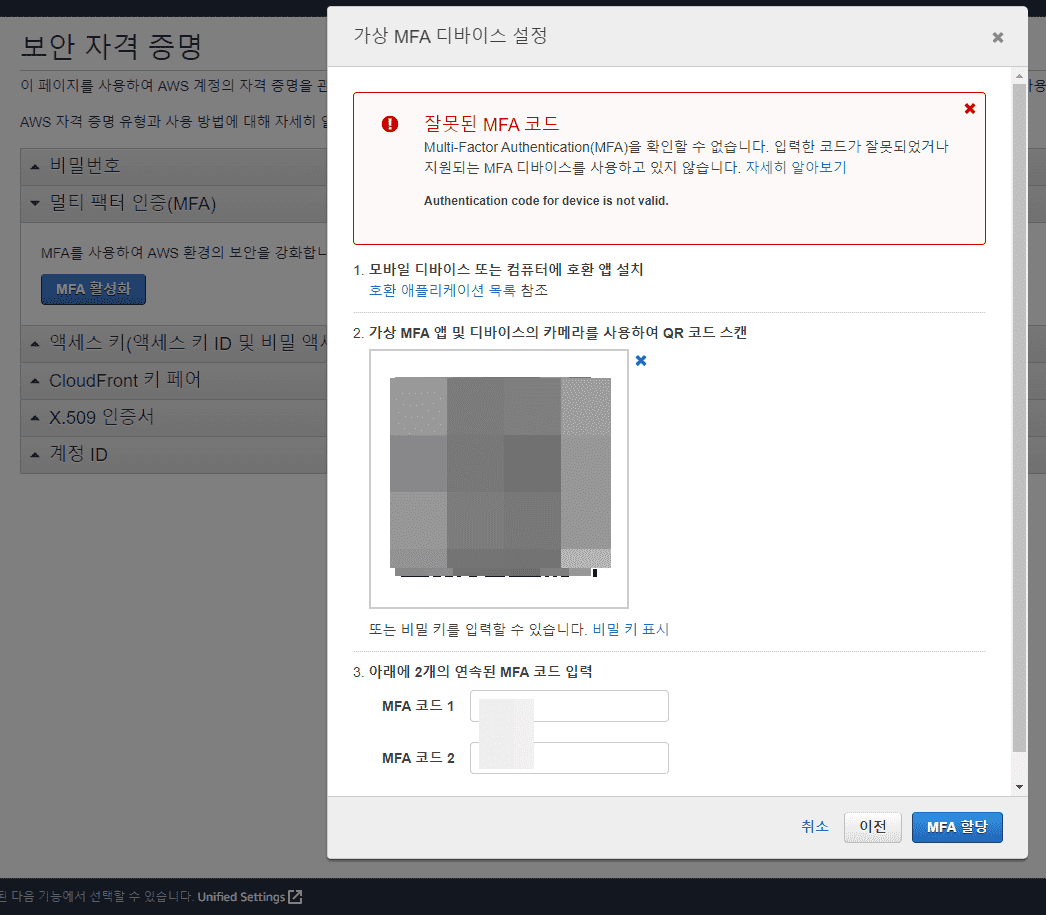Go back with the 이전 button
1046x915 pixels.
click(x=873, y=827)
